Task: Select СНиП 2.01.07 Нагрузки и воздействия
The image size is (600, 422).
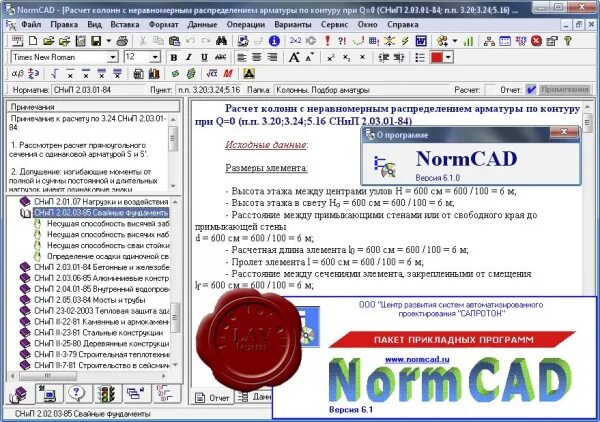Action: [x=101, y=202]
